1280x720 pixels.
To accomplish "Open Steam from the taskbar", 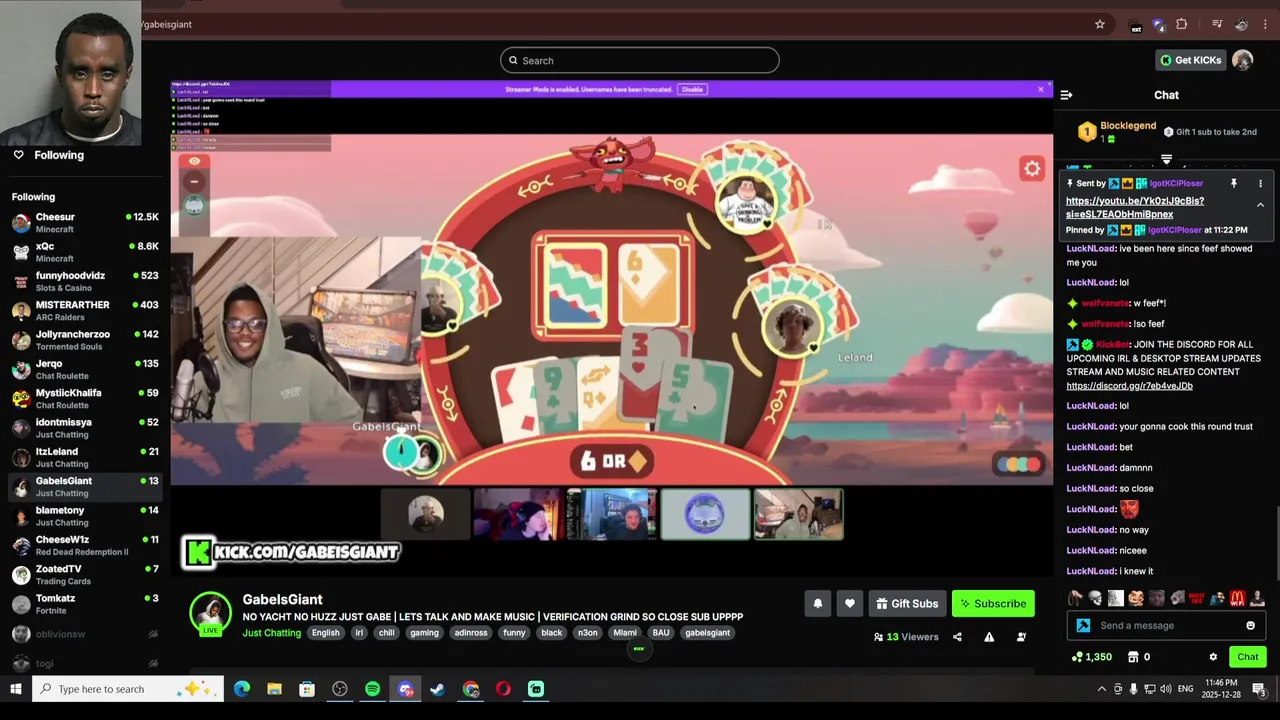I will tap(437, 689).
